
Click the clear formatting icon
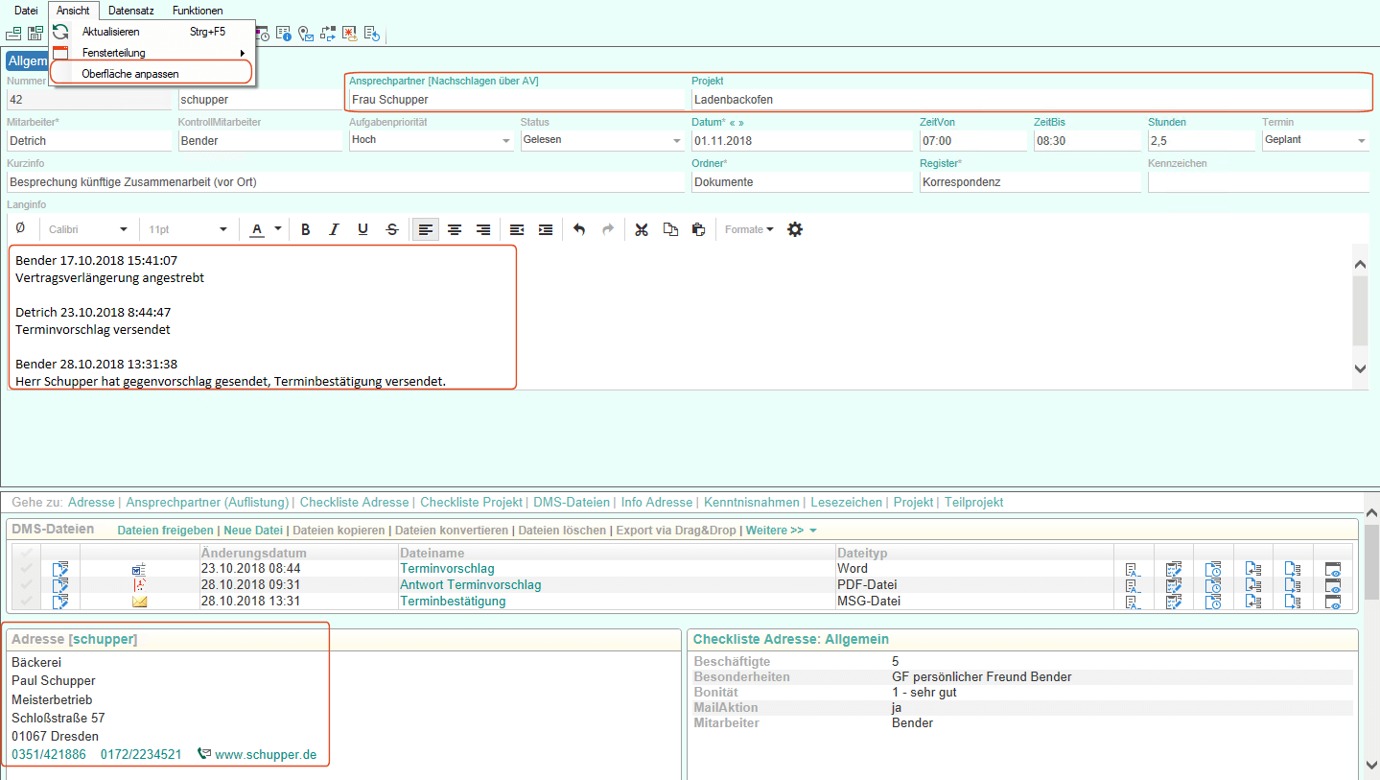(21, 229)
